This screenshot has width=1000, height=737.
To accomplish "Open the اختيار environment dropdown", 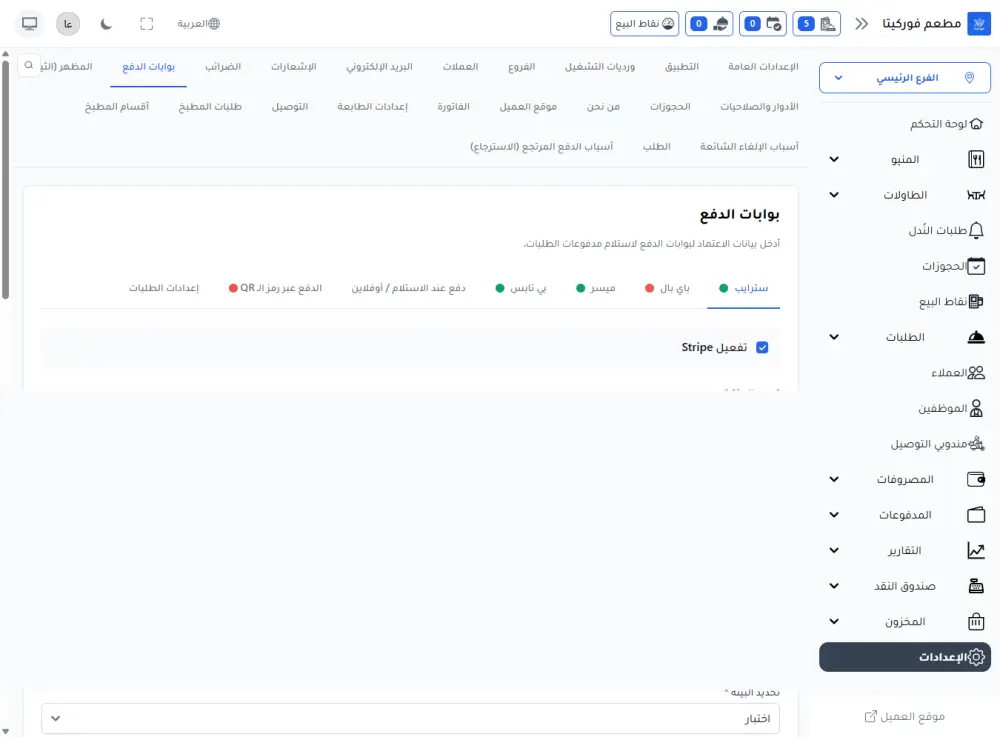I will coord(409,717).
